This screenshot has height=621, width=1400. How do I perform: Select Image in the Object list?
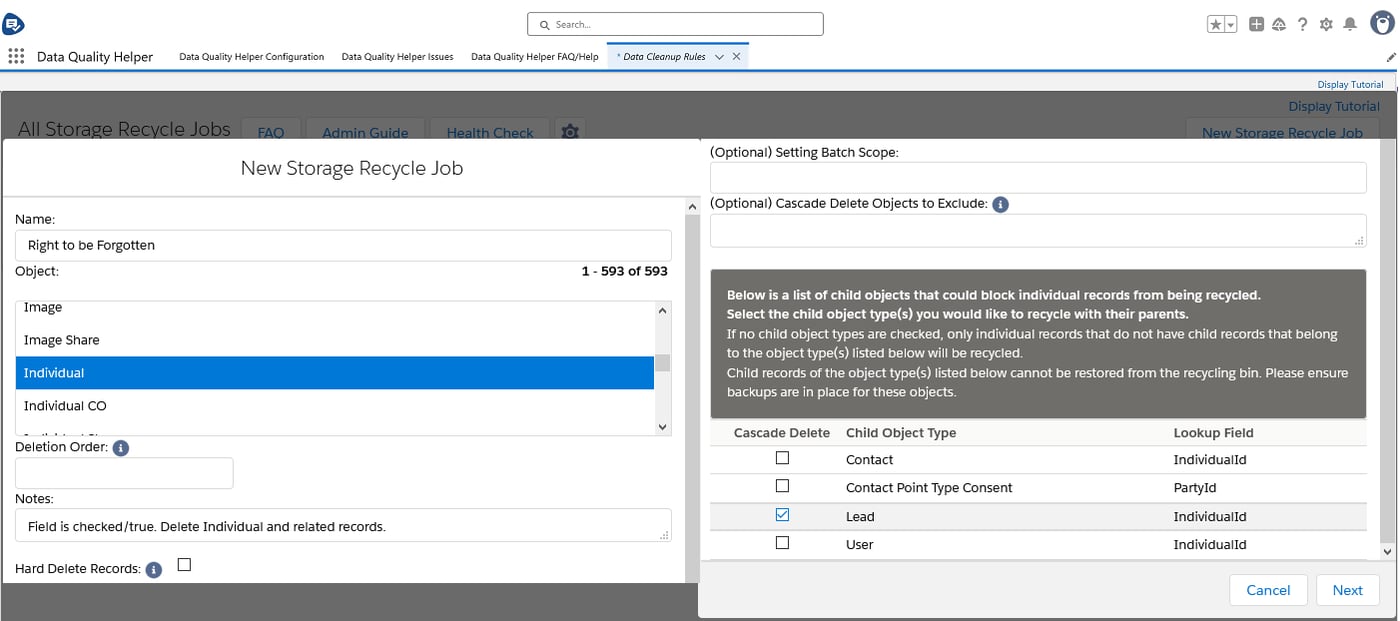click(x=335, y=309)
